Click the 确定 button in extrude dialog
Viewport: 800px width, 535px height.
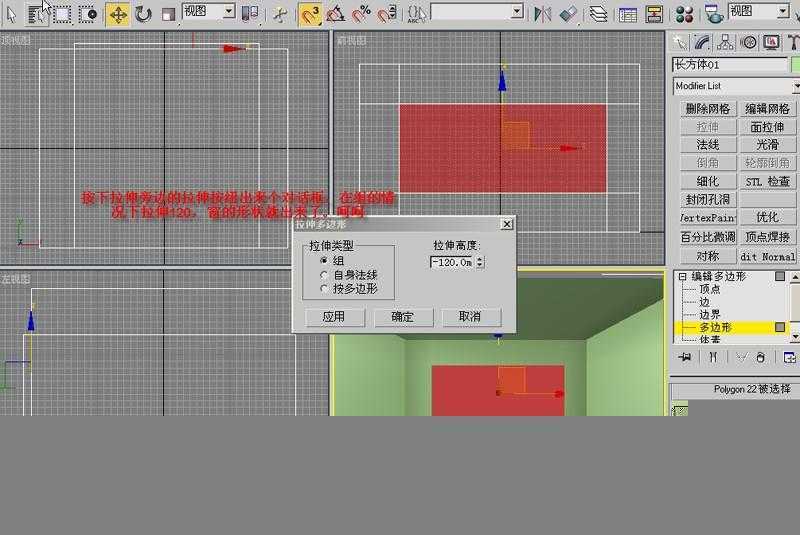tap(403, 317)
